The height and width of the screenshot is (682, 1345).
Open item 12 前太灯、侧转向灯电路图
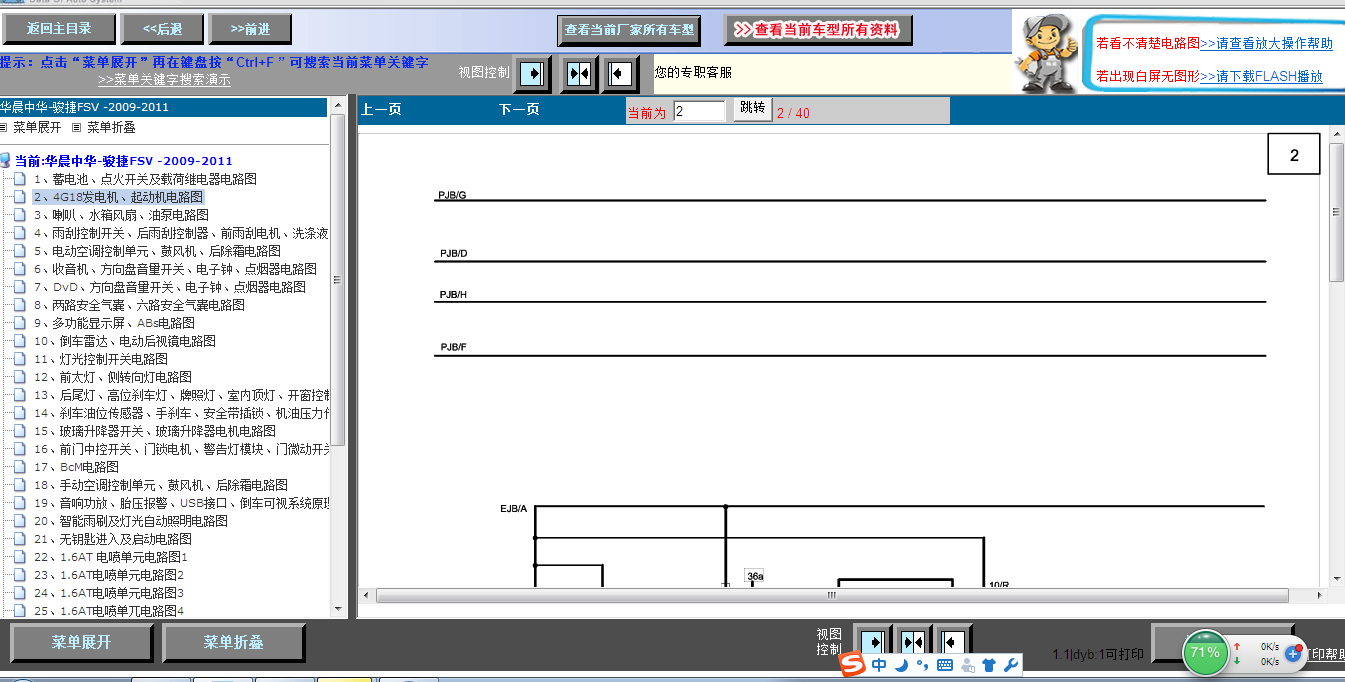(x=112, y=377)
